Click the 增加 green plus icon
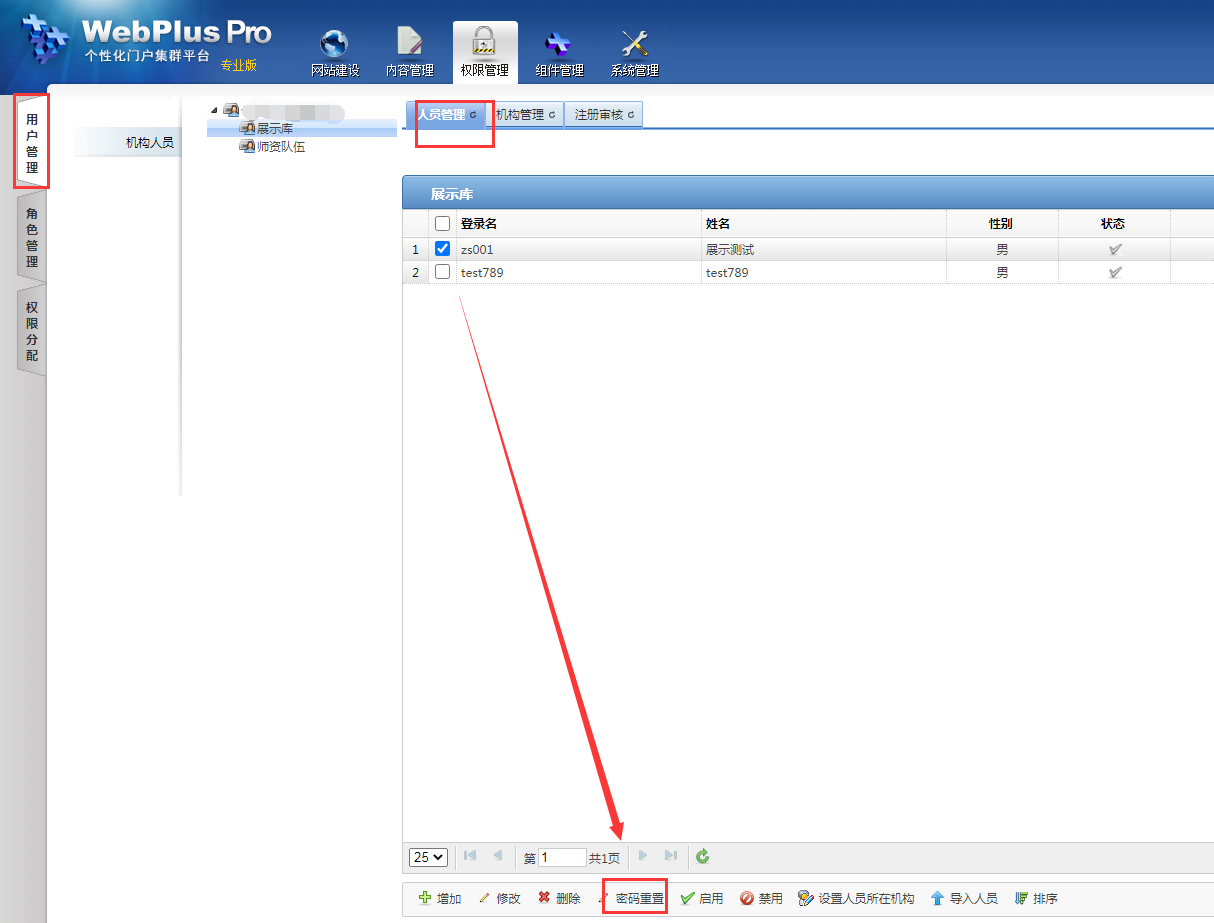1214x923 pixels. pos(425,898)
